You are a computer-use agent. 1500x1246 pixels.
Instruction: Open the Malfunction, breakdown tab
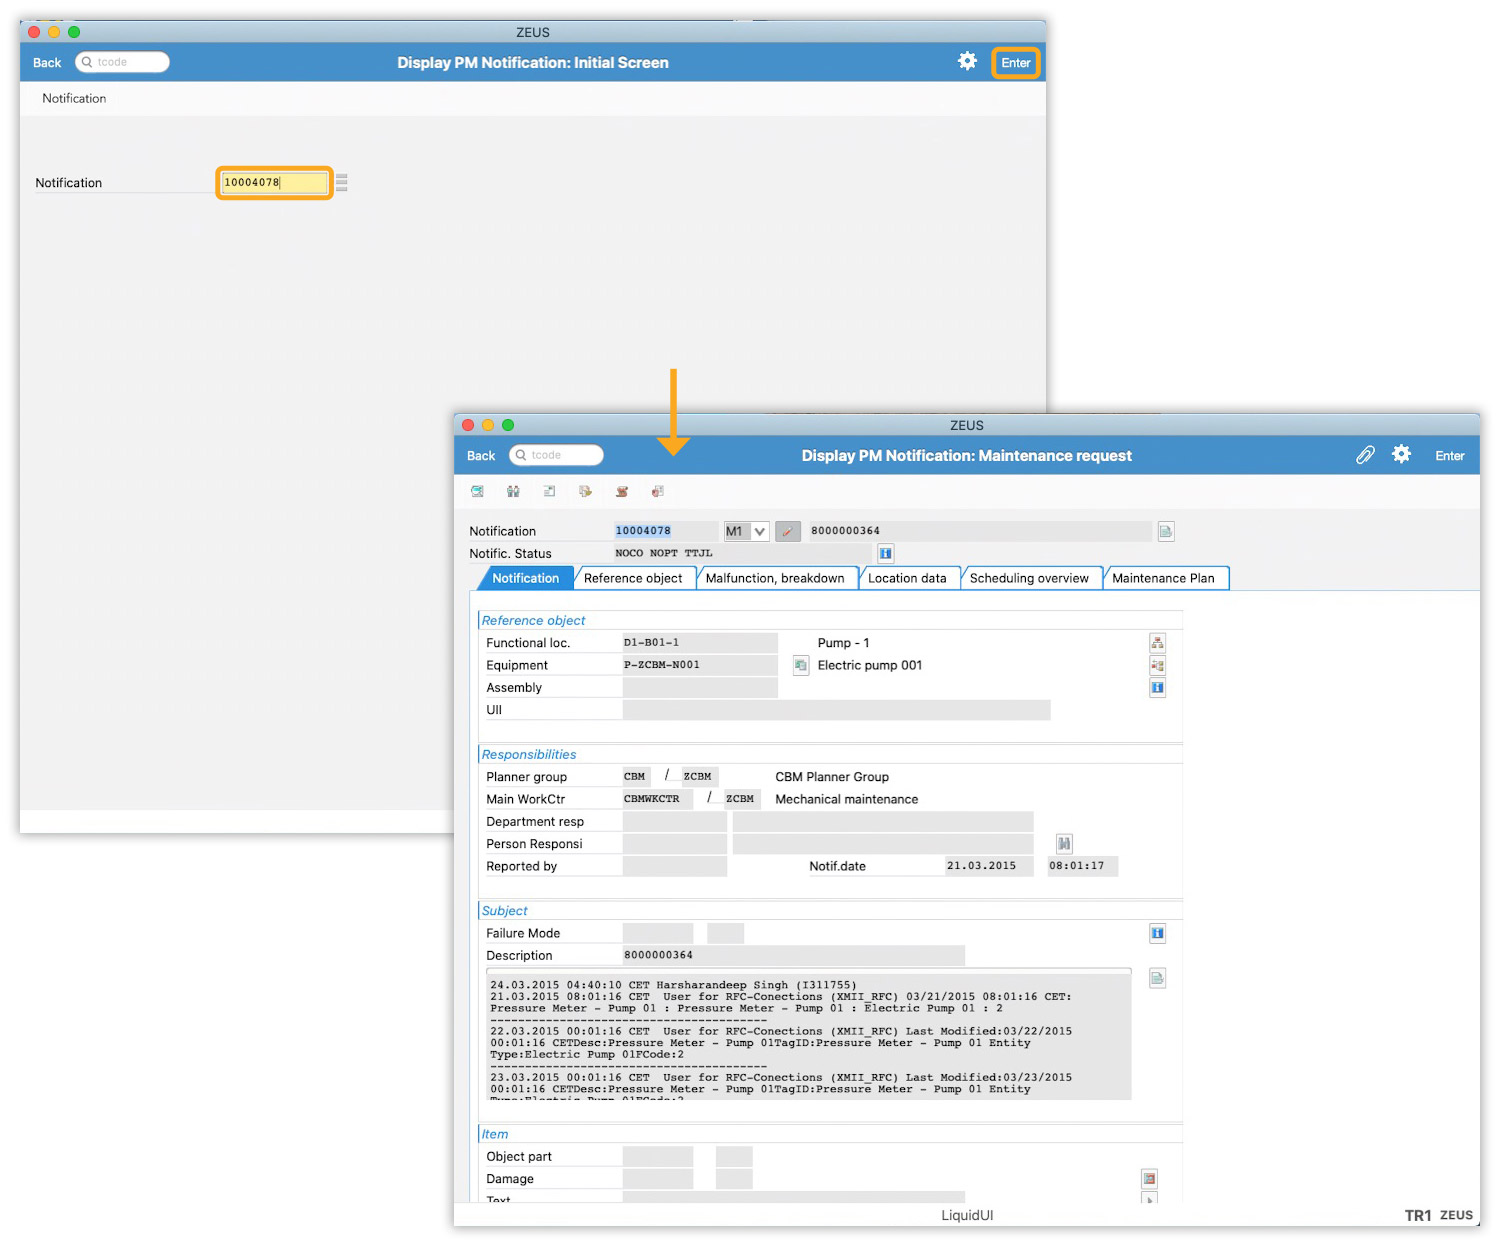click(x=774, y=578)
